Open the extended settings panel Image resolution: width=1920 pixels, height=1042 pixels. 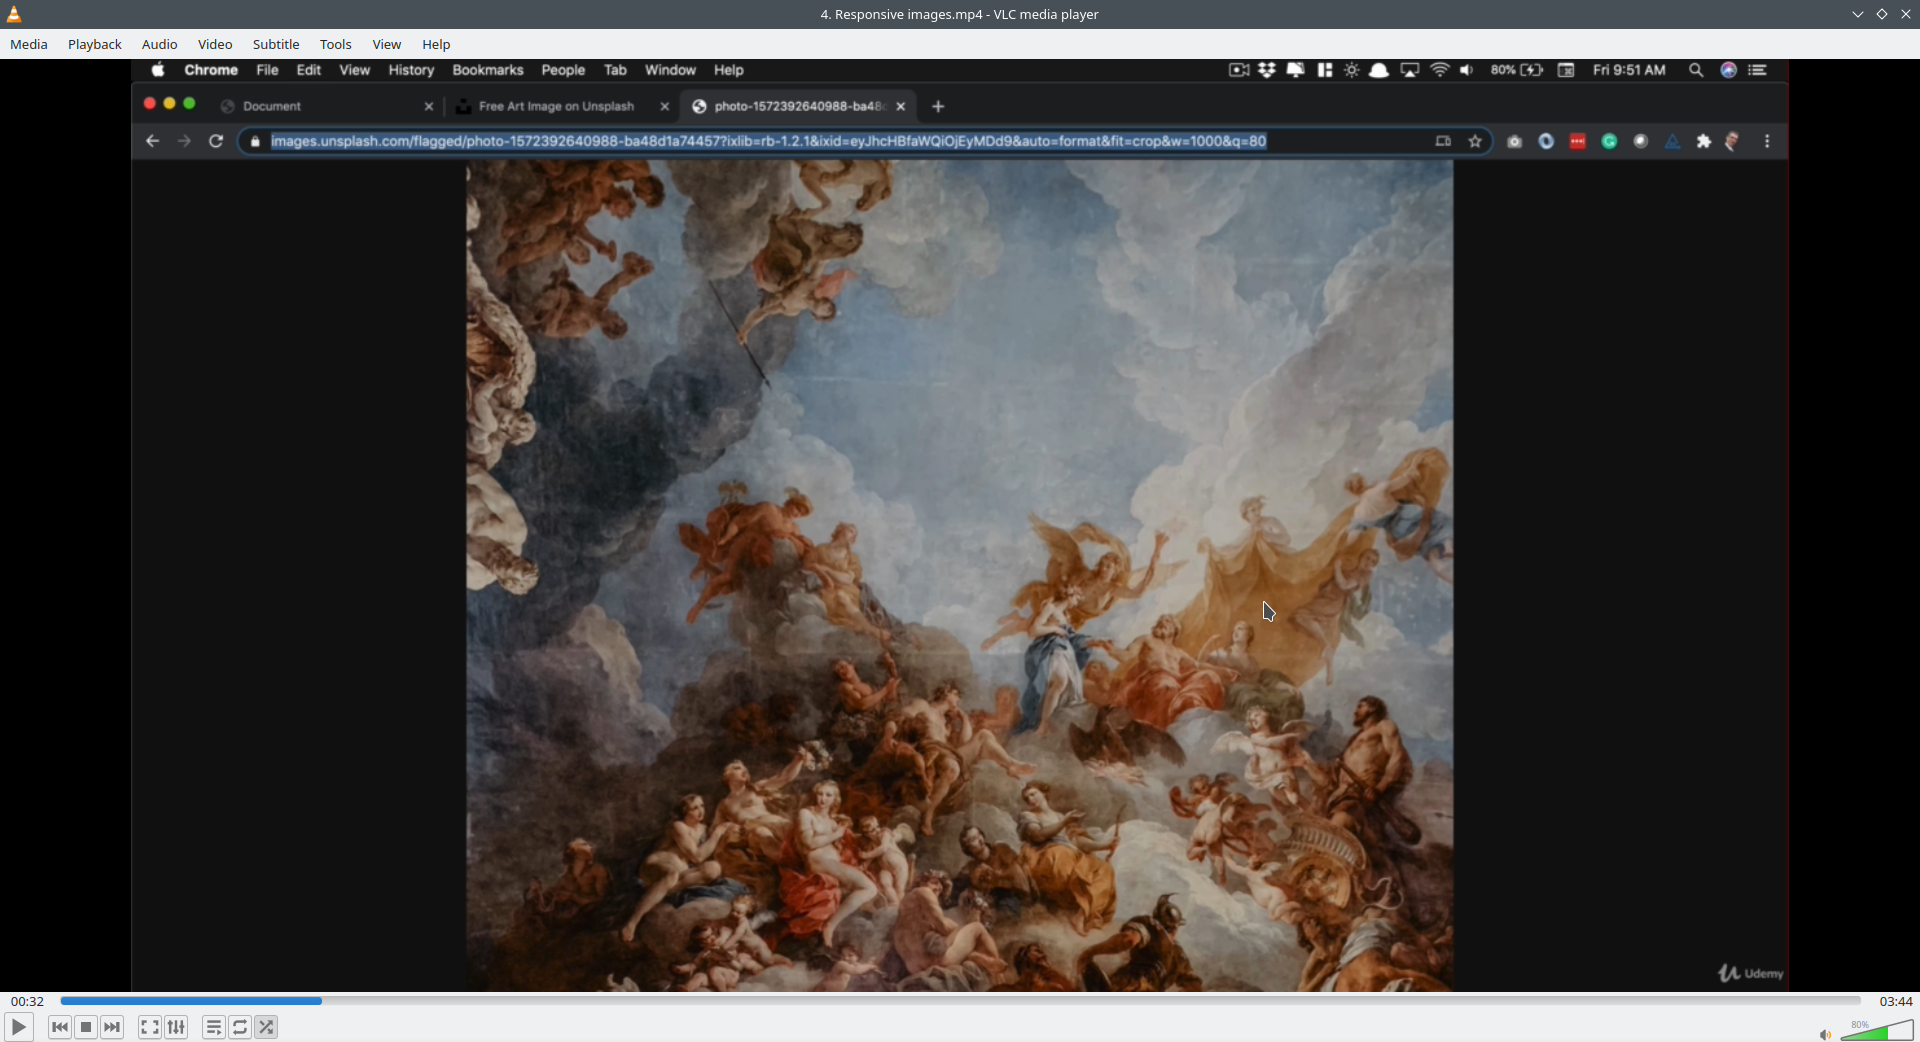point(176,1027)
